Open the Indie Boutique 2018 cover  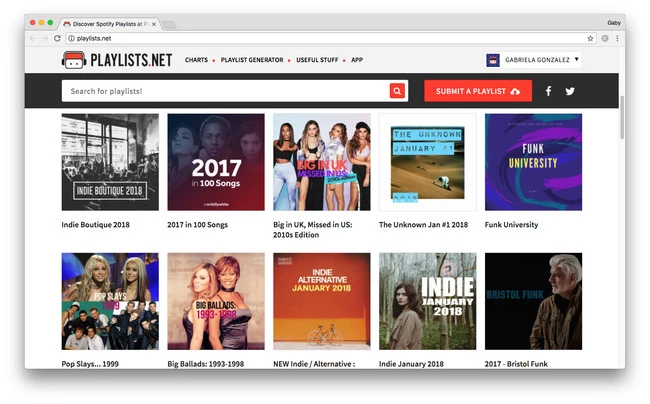click(x=110, y=162)
